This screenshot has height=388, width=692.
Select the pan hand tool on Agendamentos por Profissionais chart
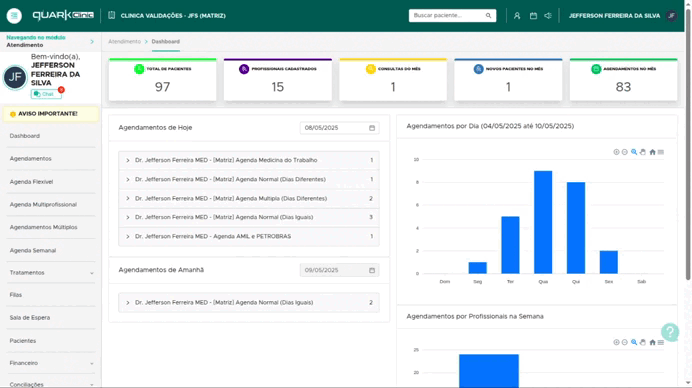[x=643, y=342]
